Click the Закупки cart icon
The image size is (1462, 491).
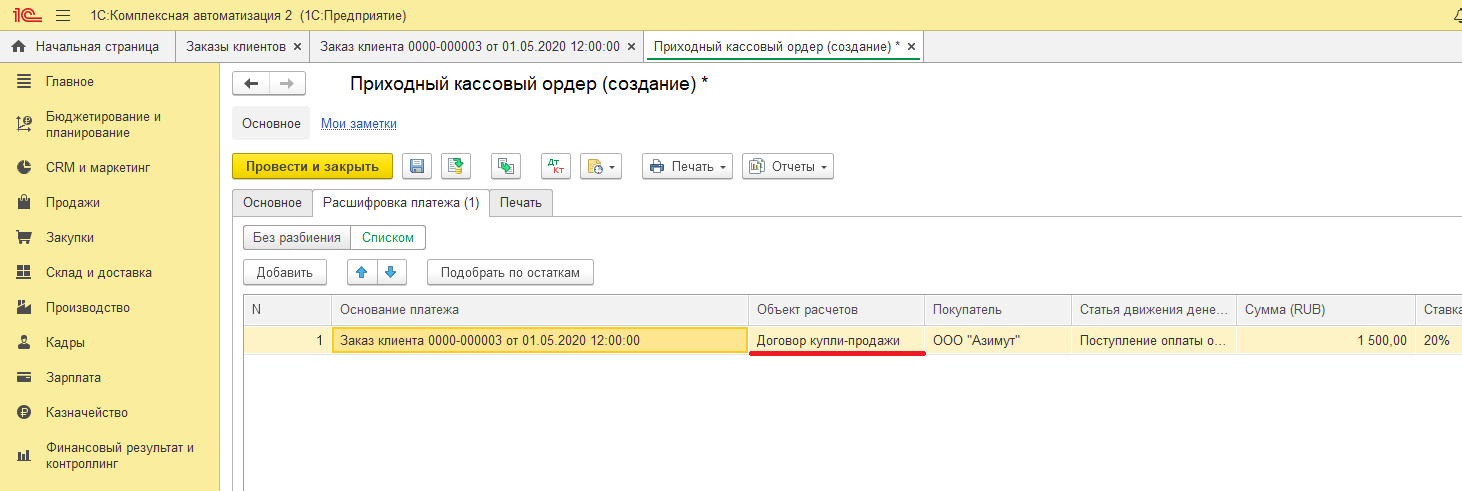coord(24,237)
